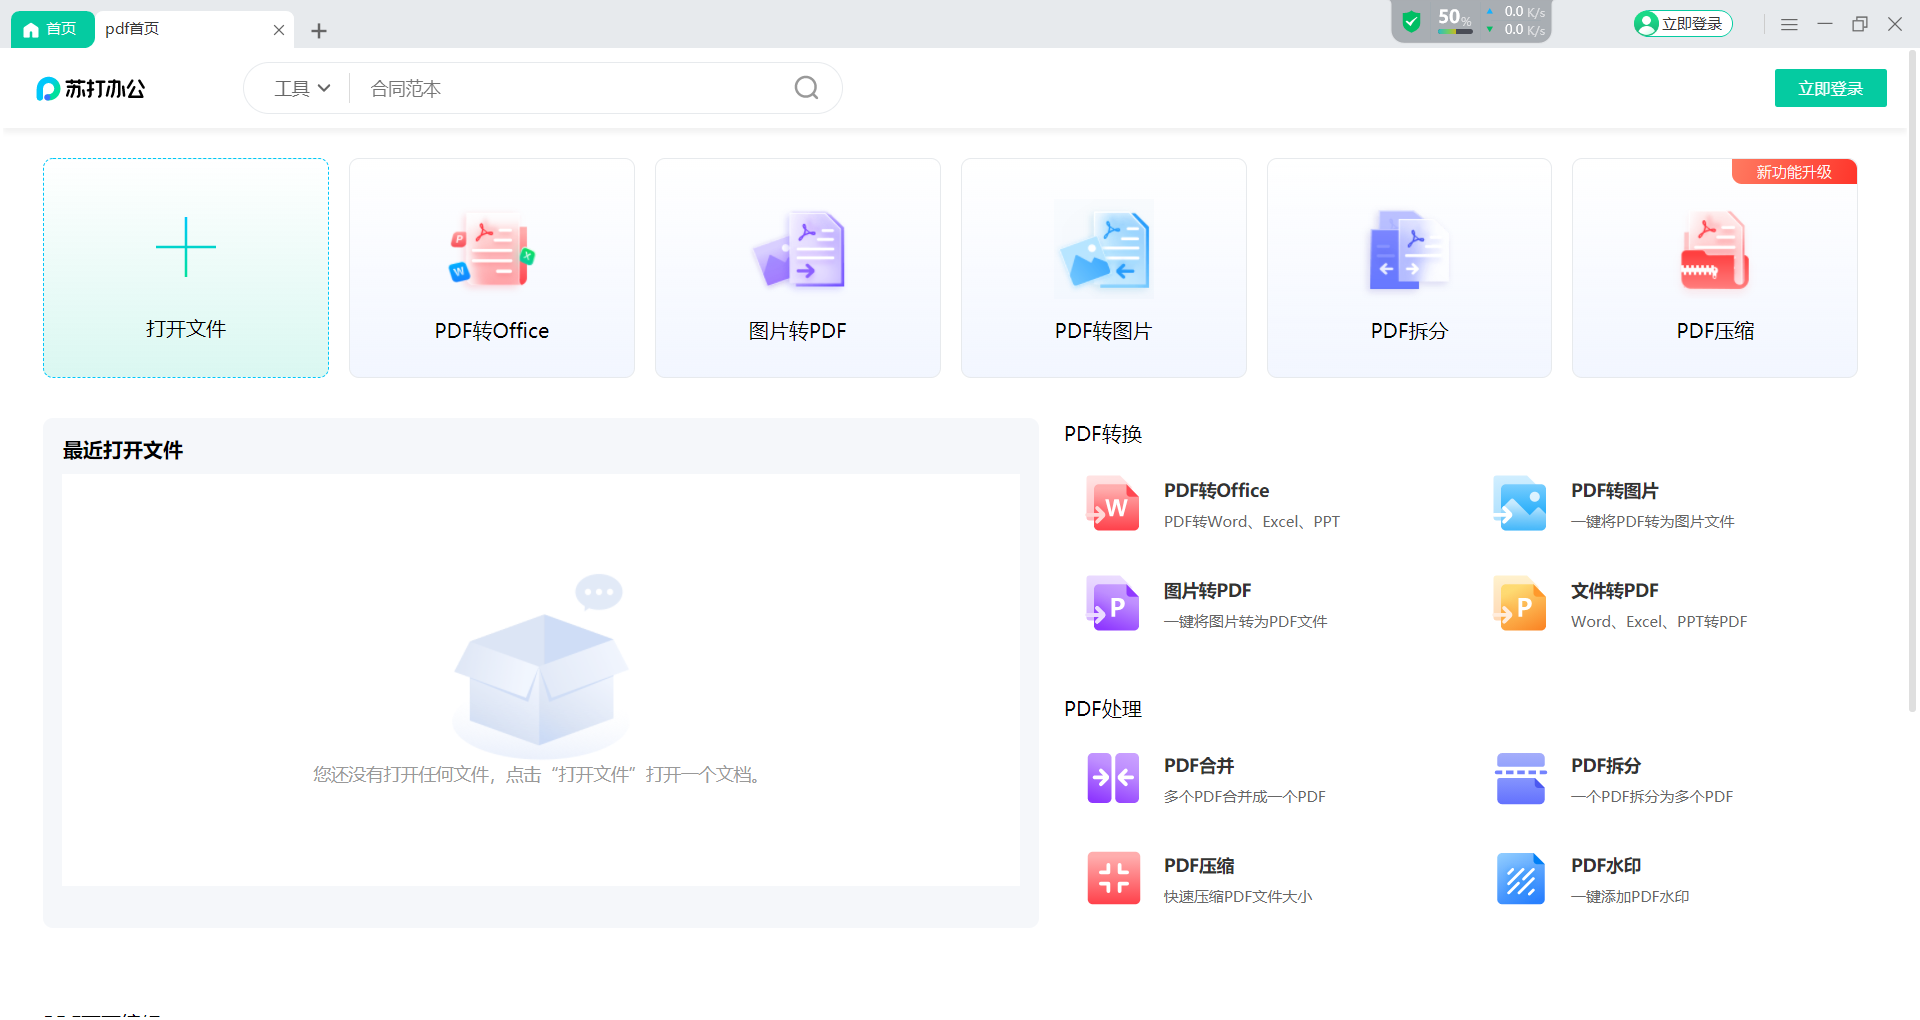The height and width of the screenshot is (1020, 1920).
Task: Click text 一键将PDF转为图片文件
Action: pos(1652,522)
